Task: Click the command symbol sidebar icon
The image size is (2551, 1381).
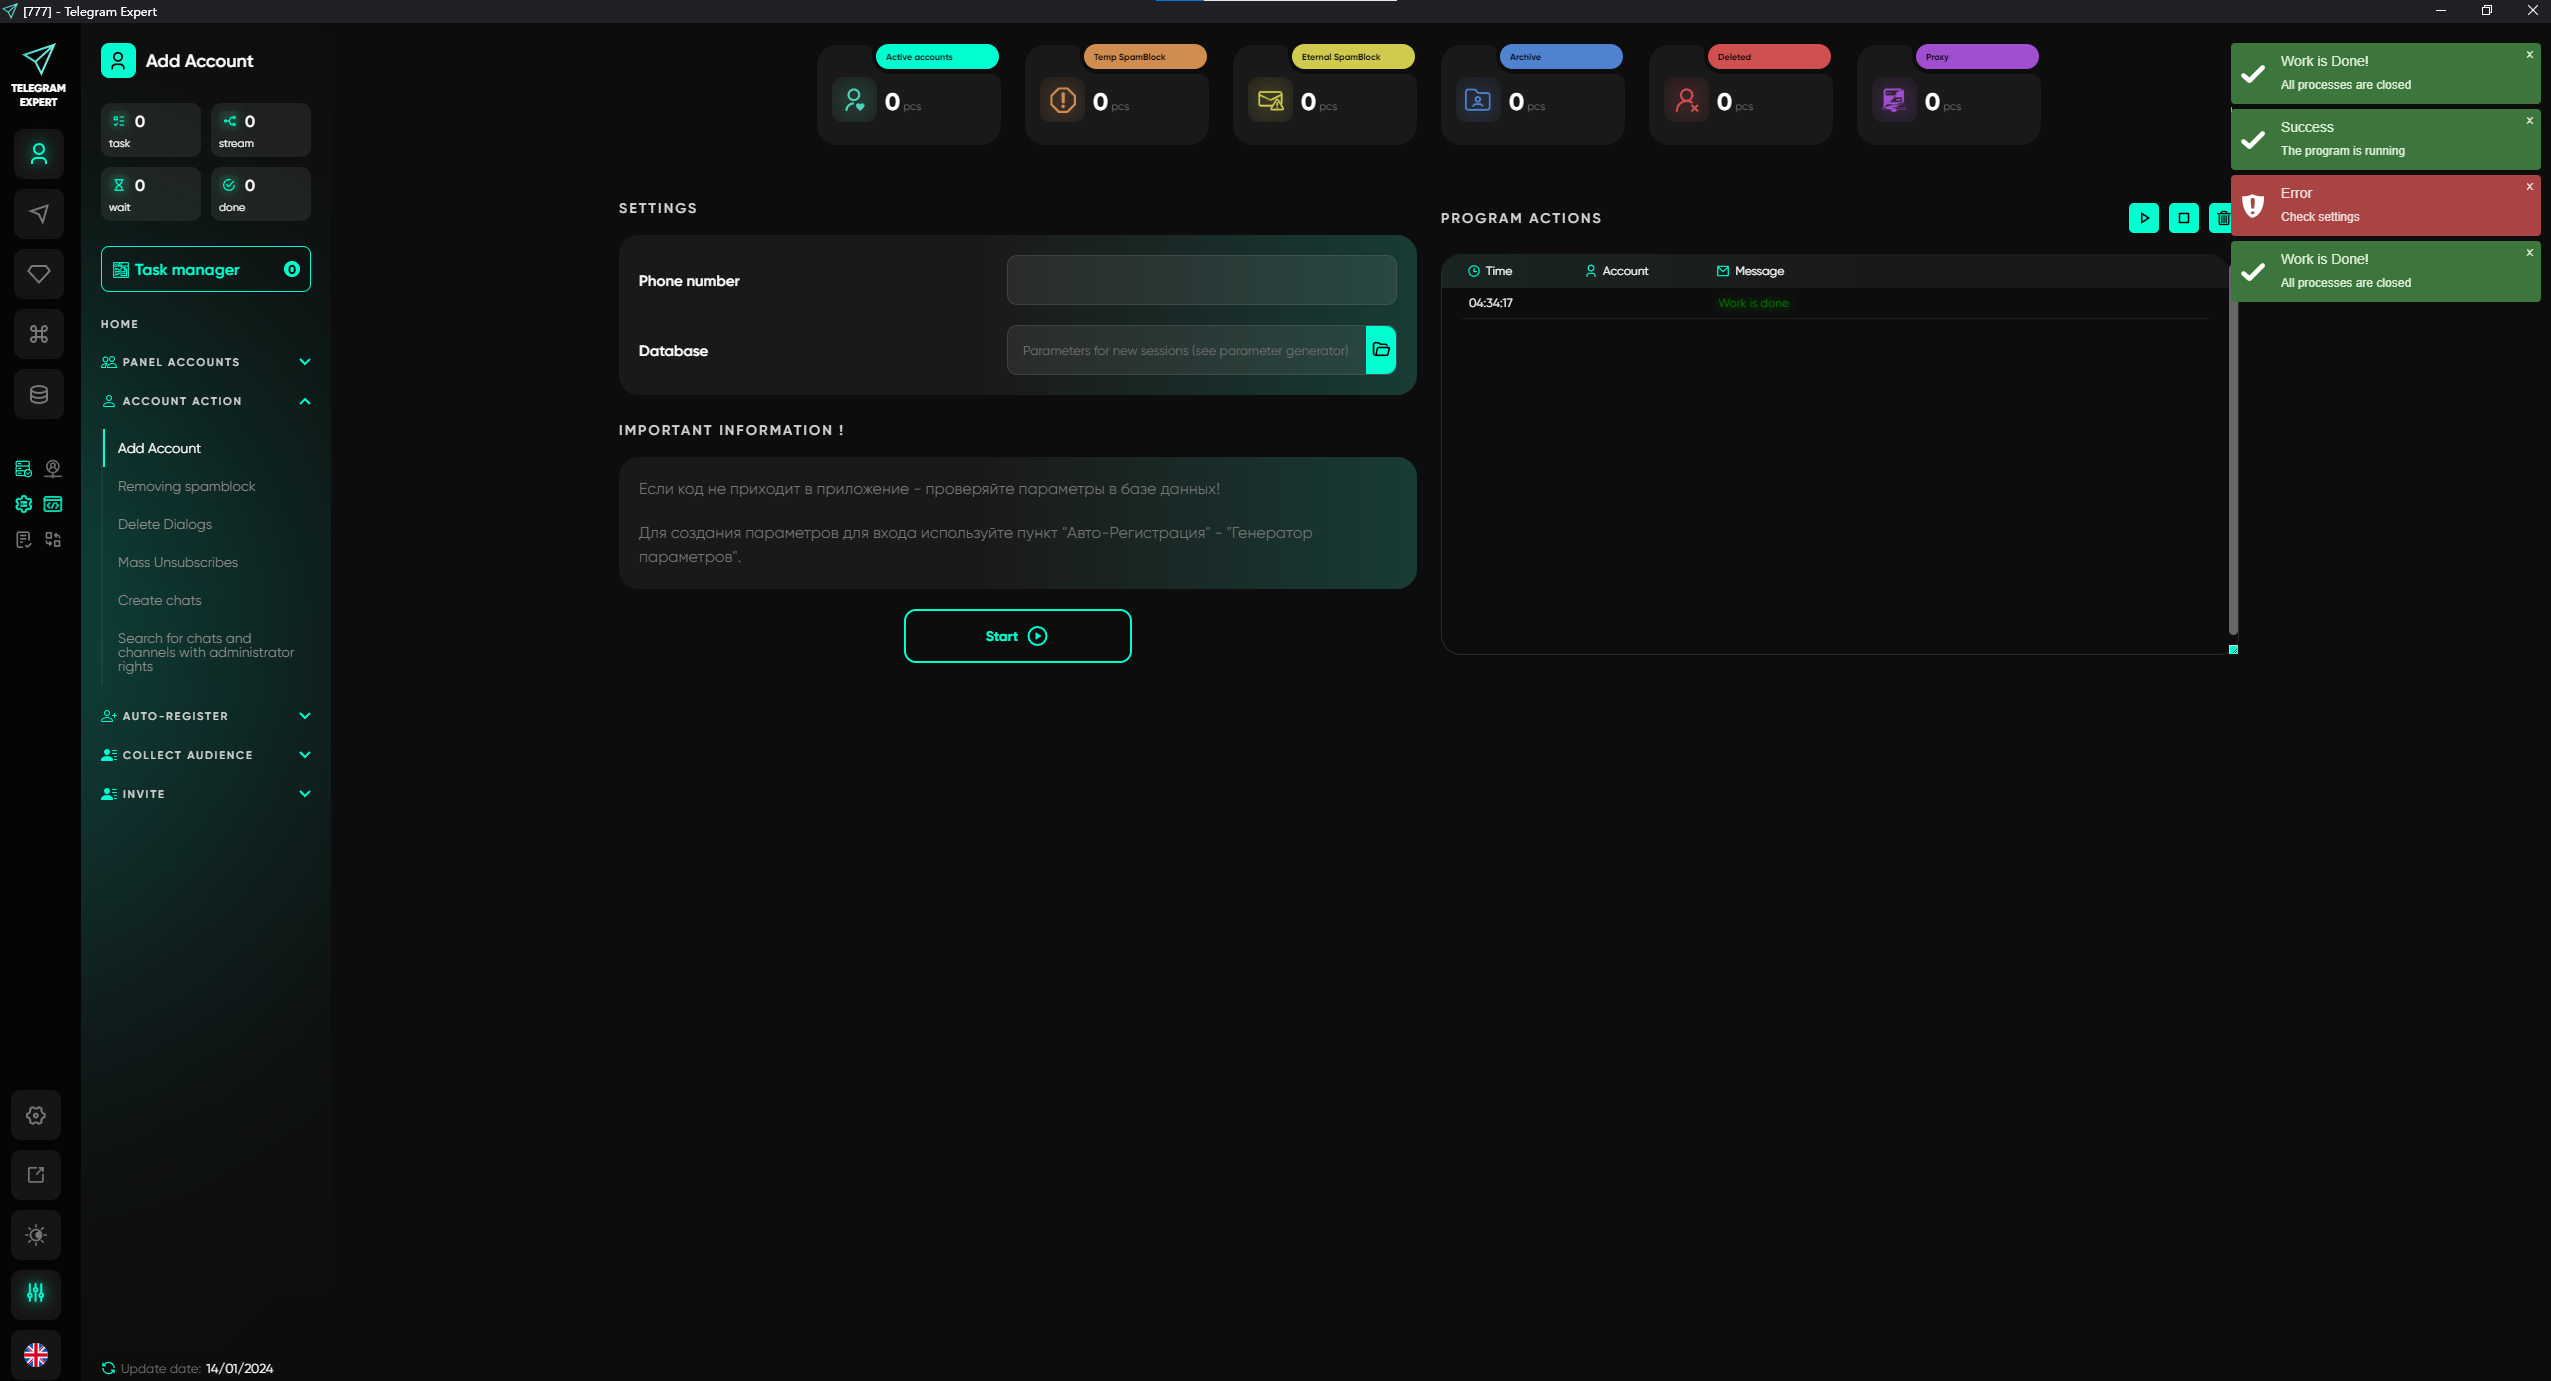Action: click(x=39, y=334)
